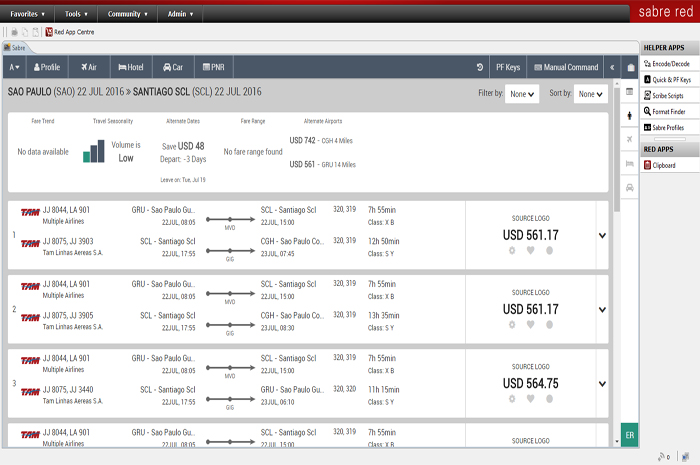Click the green ER button
The image size is (700, 465).
click(629, 435)
